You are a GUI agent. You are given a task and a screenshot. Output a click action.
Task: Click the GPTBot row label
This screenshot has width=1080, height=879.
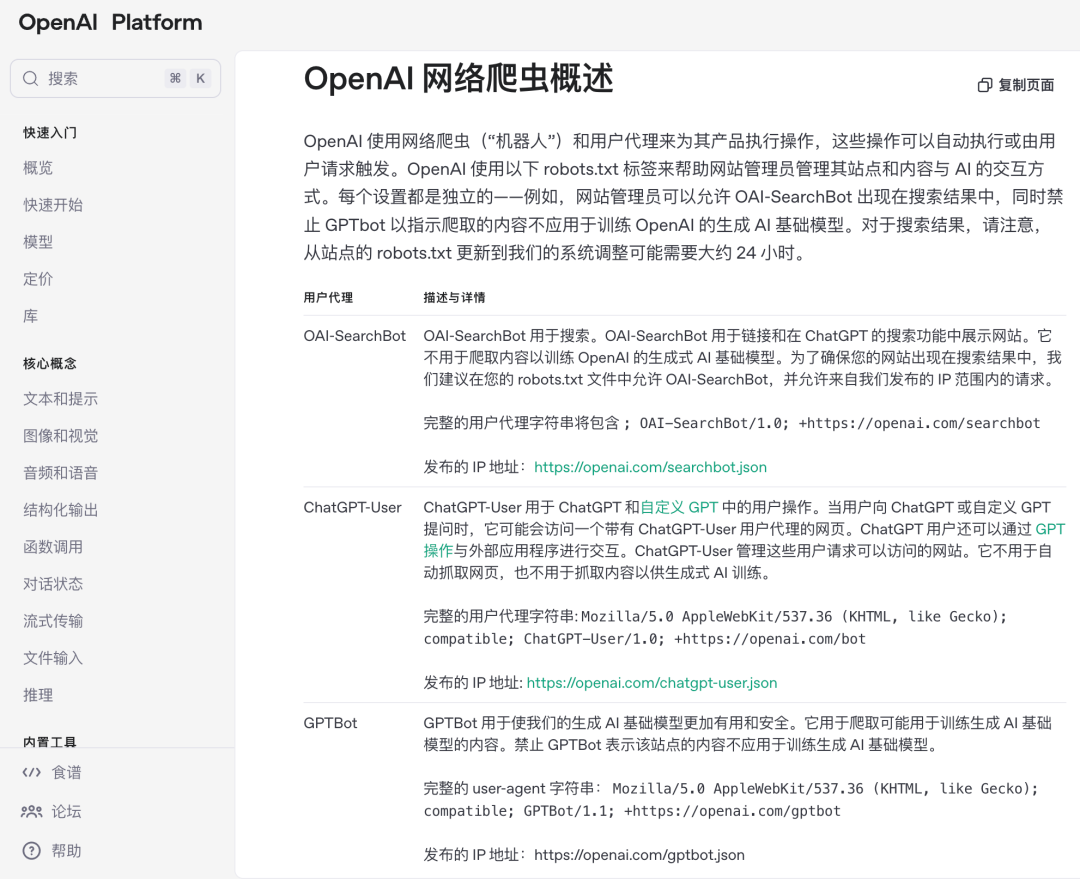[x=331, y=723]
